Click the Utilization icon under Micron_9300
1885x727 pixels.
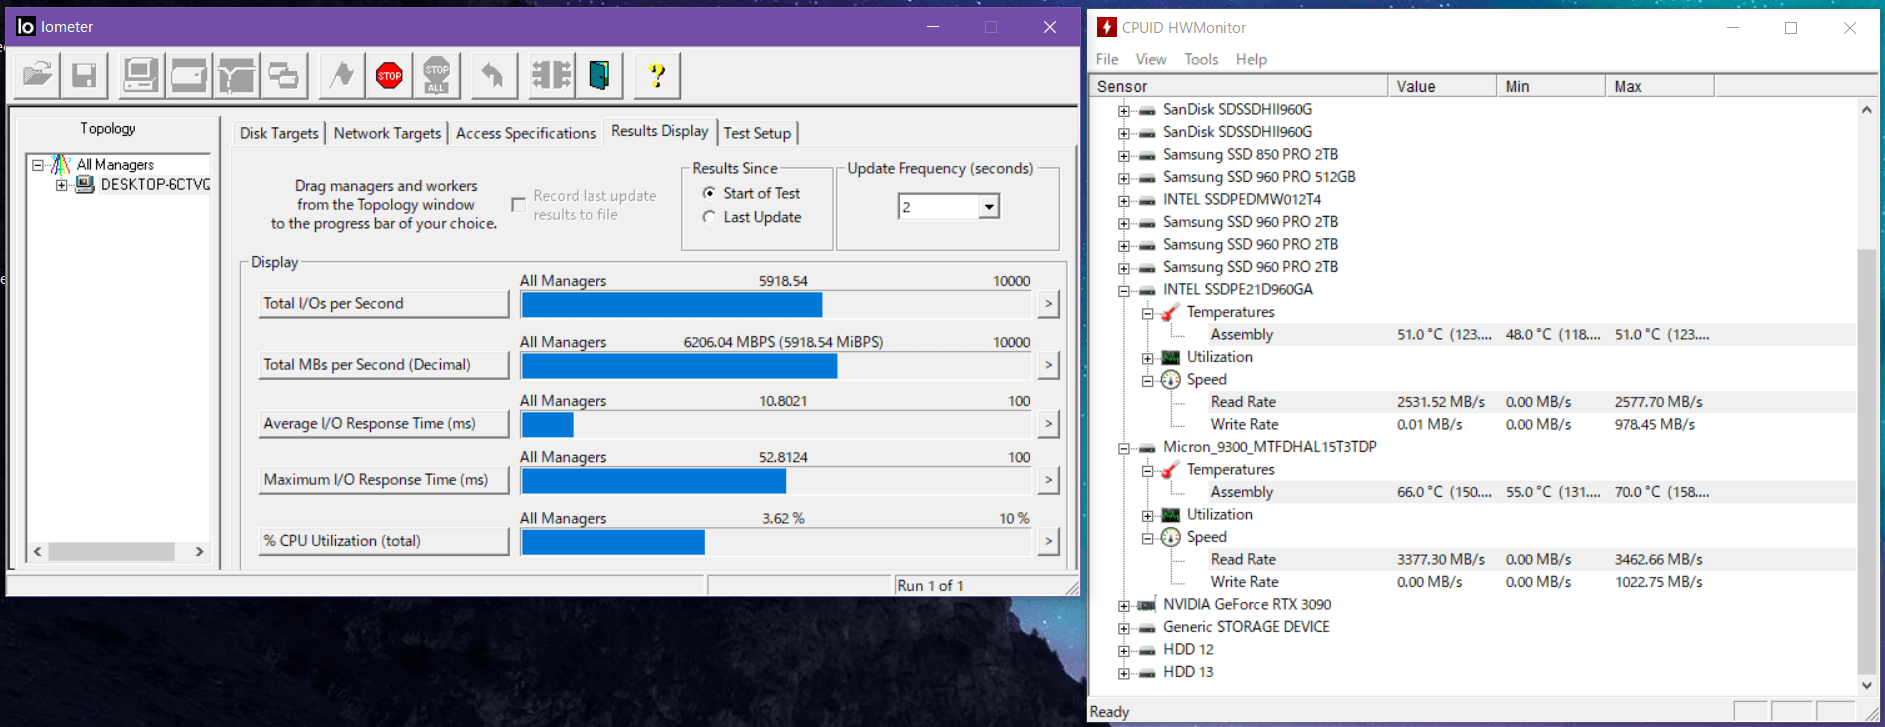coord(1170,515)
